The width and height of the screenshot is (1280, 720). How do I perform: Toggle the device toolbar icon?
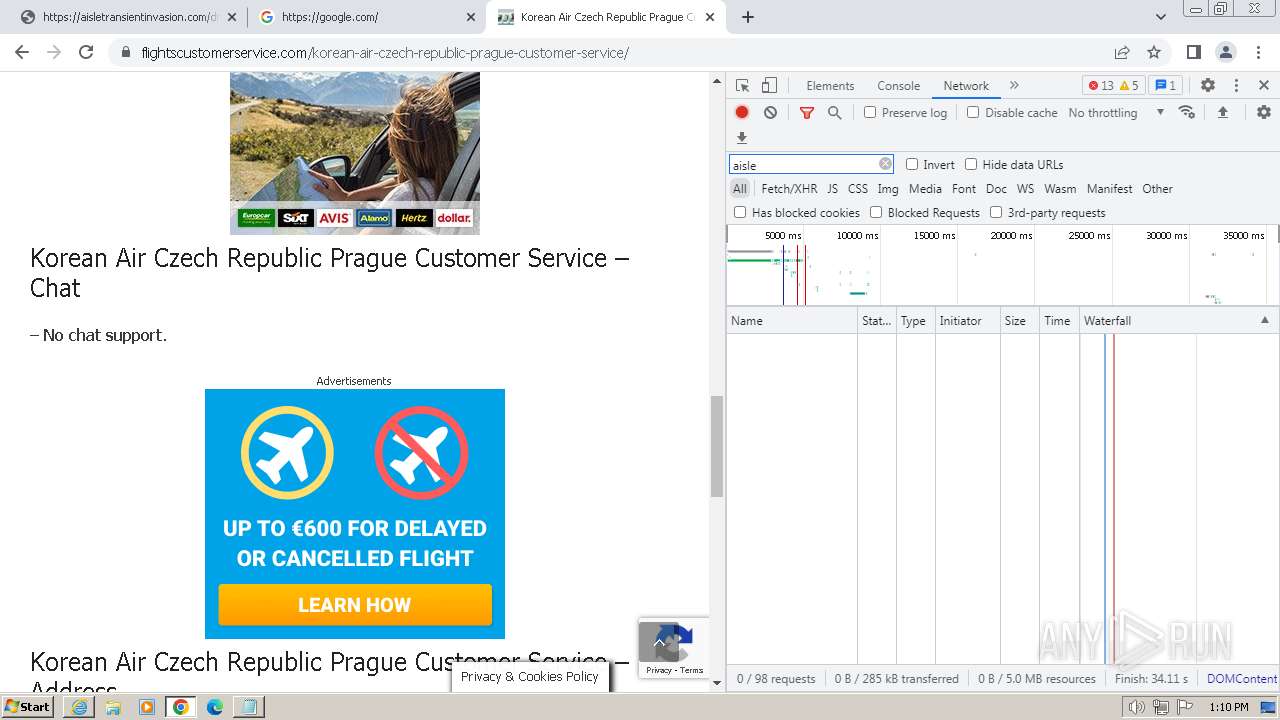[769, 85]
